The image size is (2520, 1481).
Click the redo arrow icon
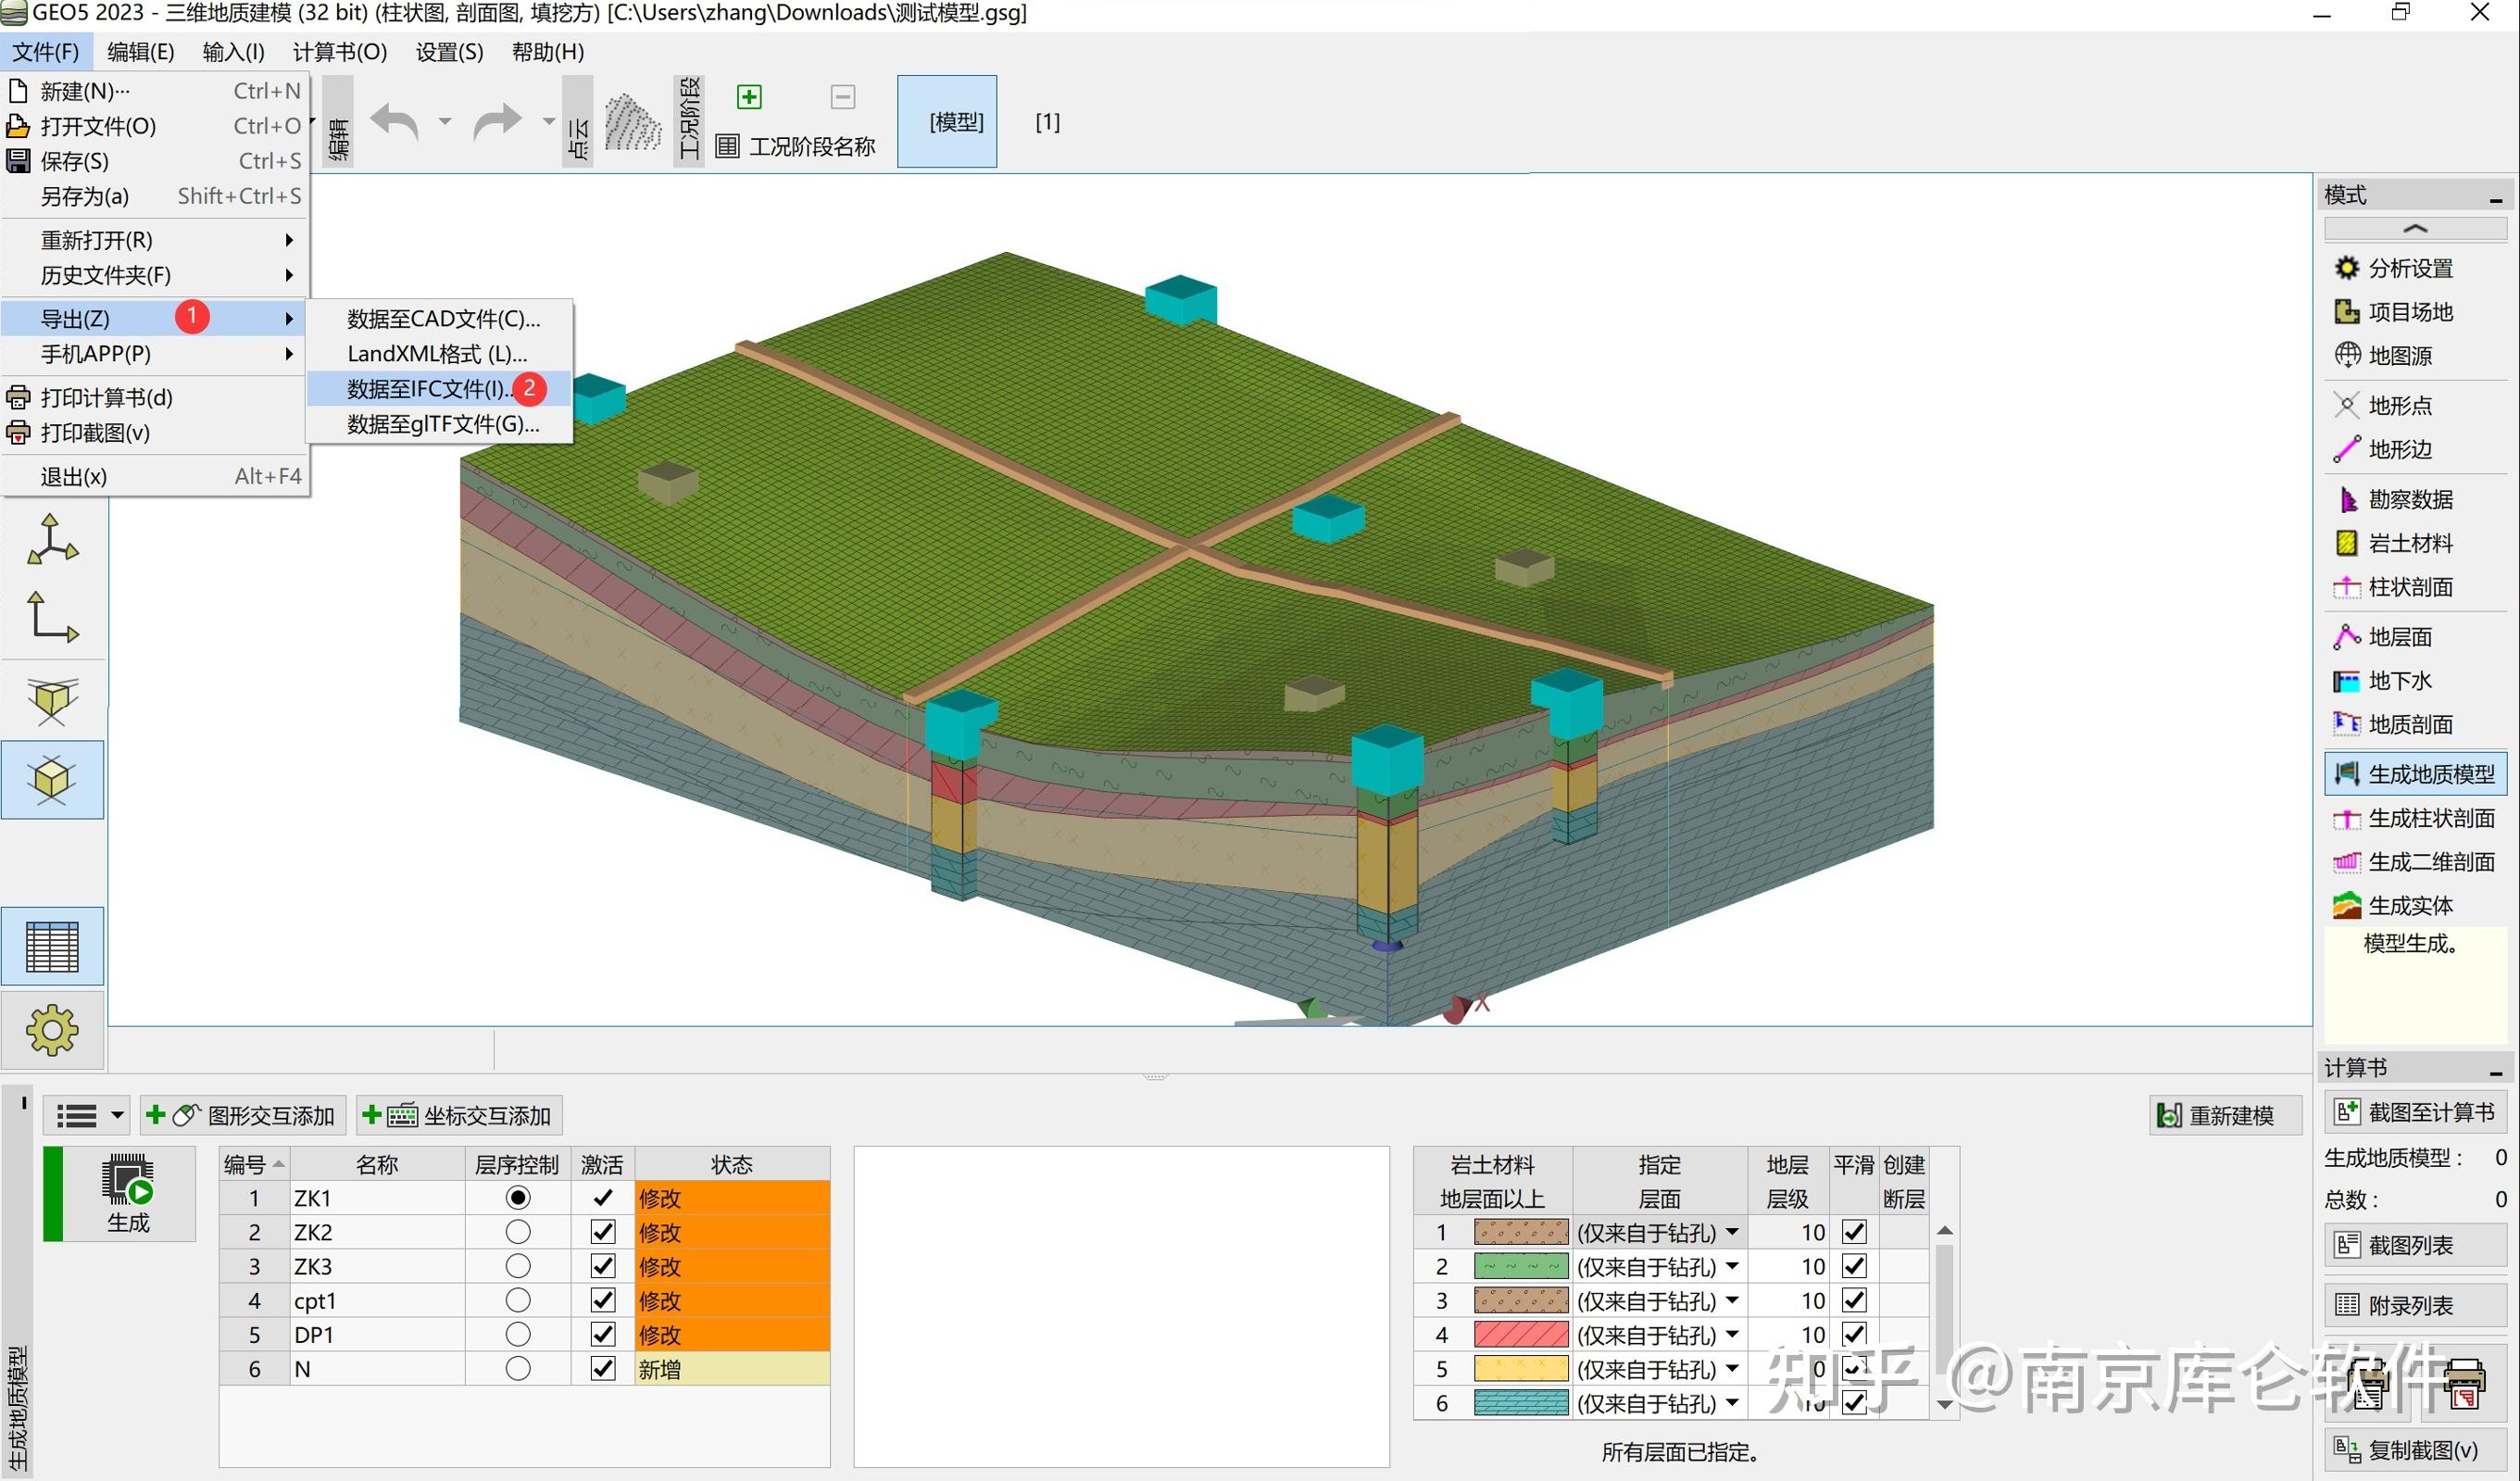[x=497, y=122]
